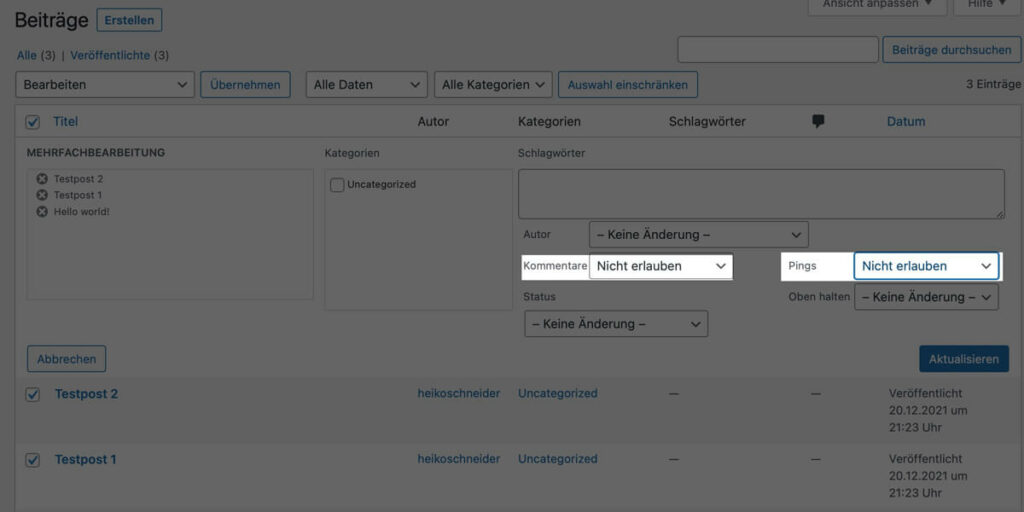Sort posts by the comments bubble column
Viewport: 1024px width, 512px height.
pos(818,121)
